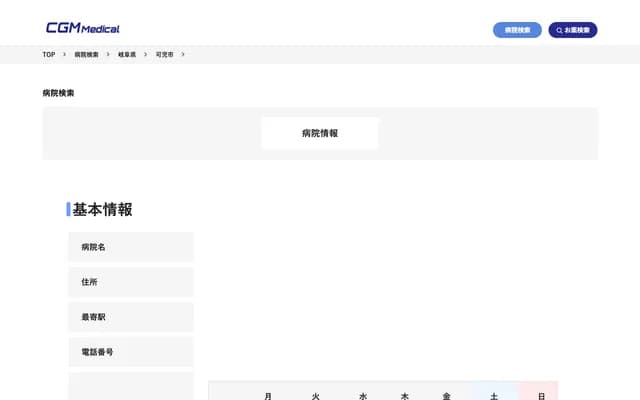Viewport: 640px width, 400px height.
Task: Click the pink 日 Sunday column header
Action: tap(541, 395)
